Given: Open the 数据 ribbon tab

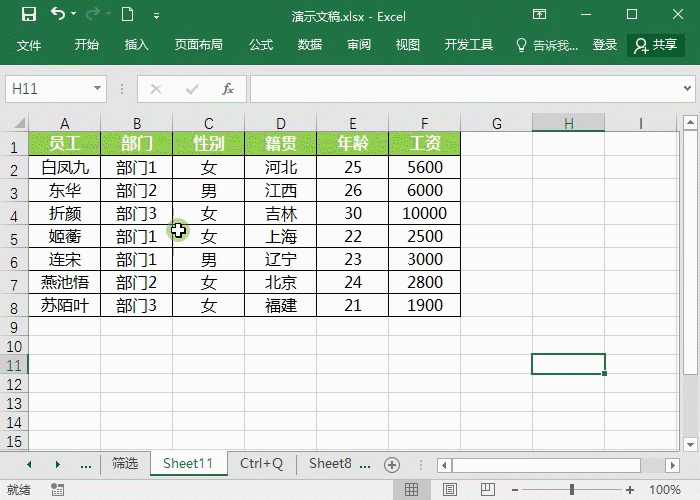Looking at the screenshot, I should pos(309,45).
